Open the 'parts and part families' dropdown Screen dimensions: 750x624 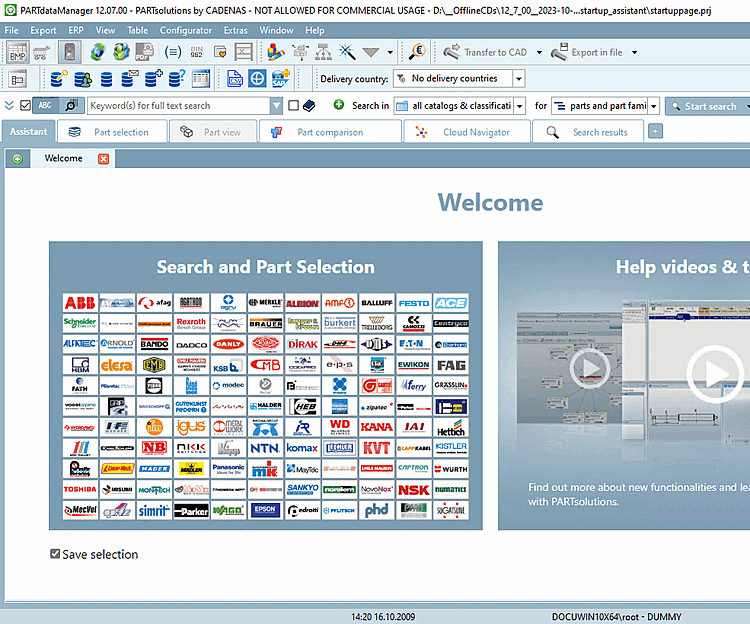(x=654, y=106)
